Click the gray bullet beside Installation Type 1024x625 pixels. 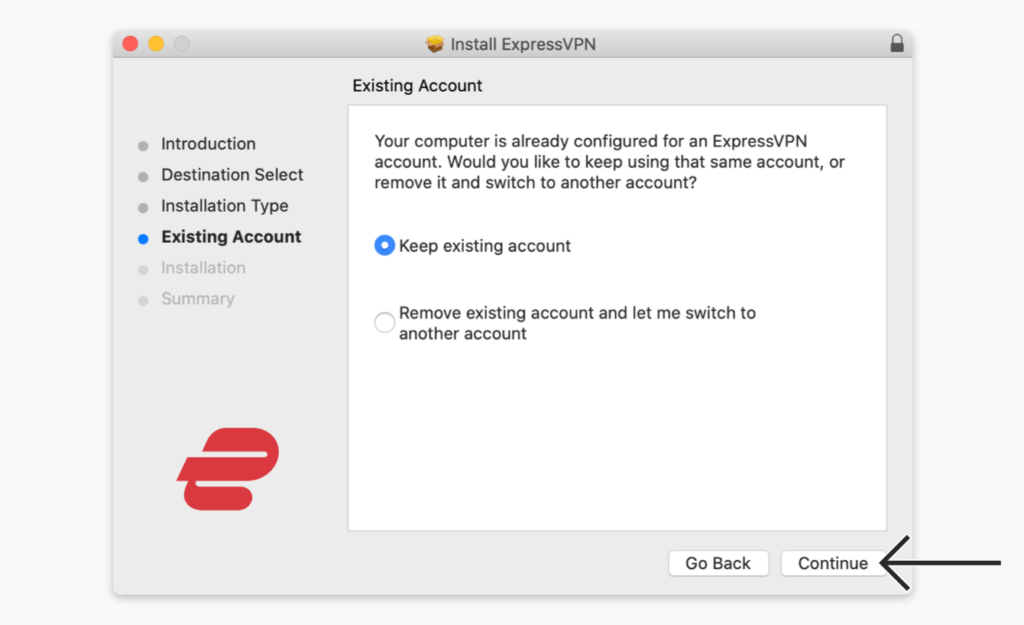[143, 206]
